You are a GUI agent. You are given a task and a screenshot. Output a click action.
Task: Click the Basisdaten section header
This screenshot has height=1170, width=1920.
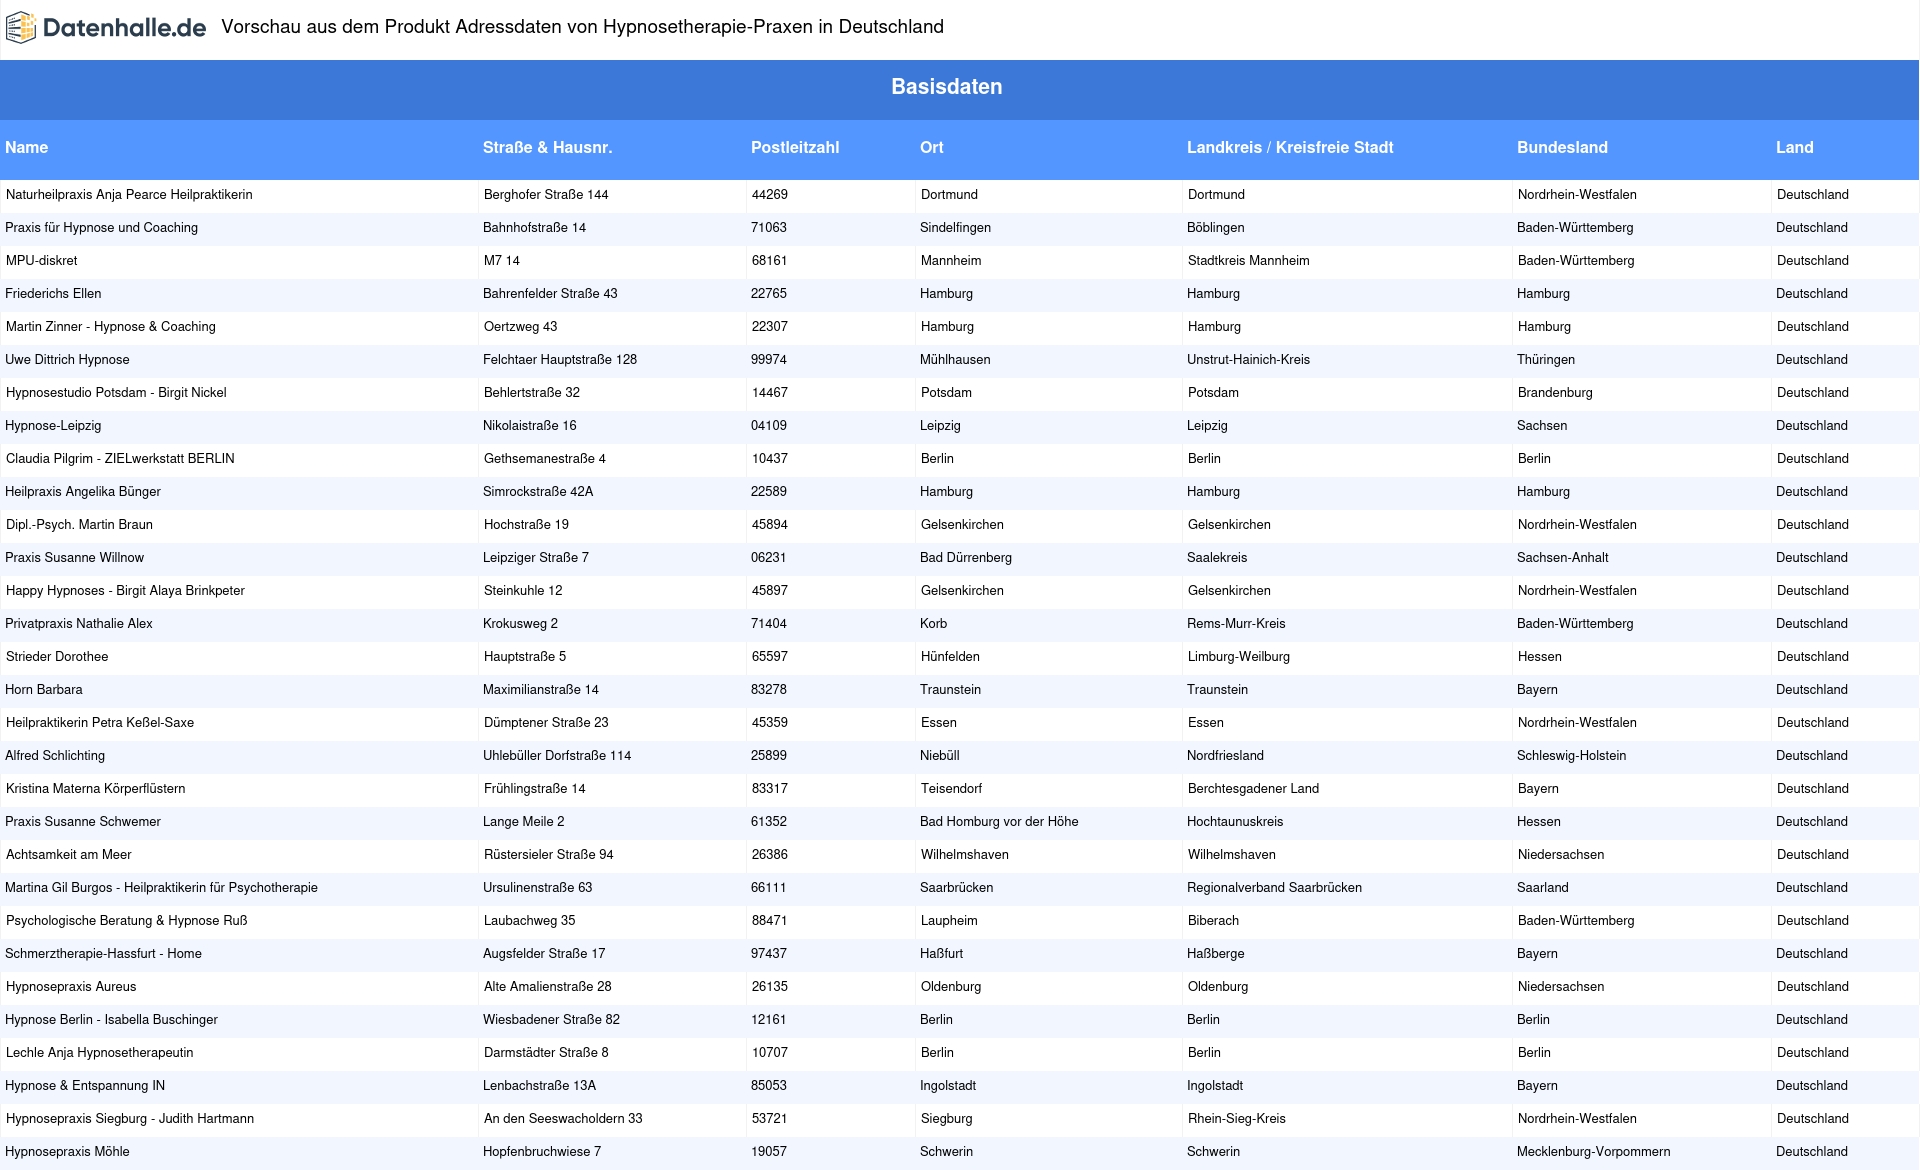pyautogui.click(x=947, y=87)
